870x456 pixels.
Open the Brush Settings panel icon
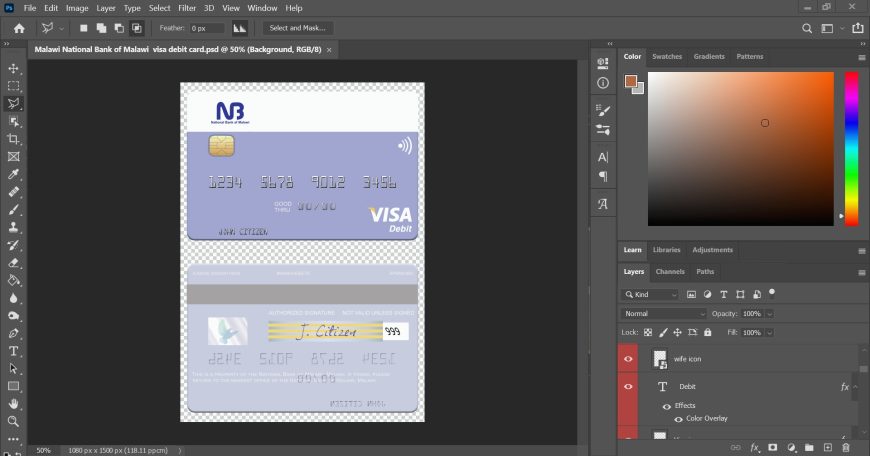(x=603, y=110)
